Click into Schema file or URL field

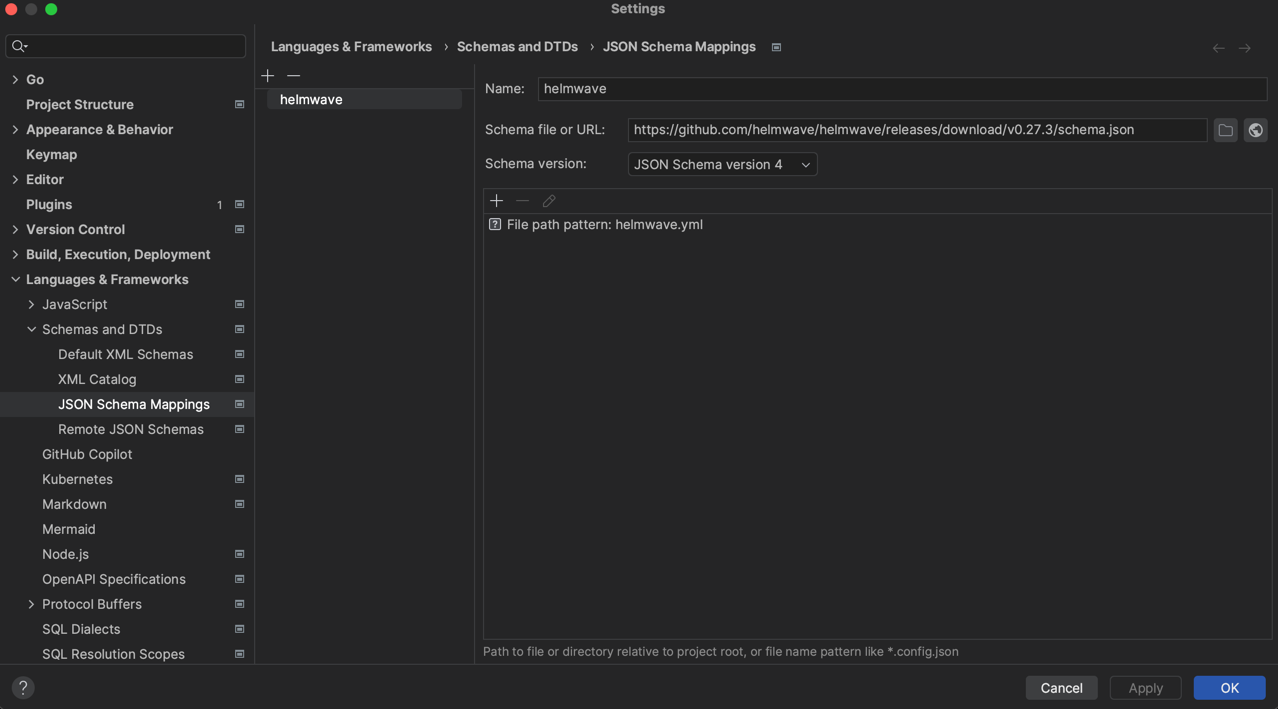[x=917, y=130]
